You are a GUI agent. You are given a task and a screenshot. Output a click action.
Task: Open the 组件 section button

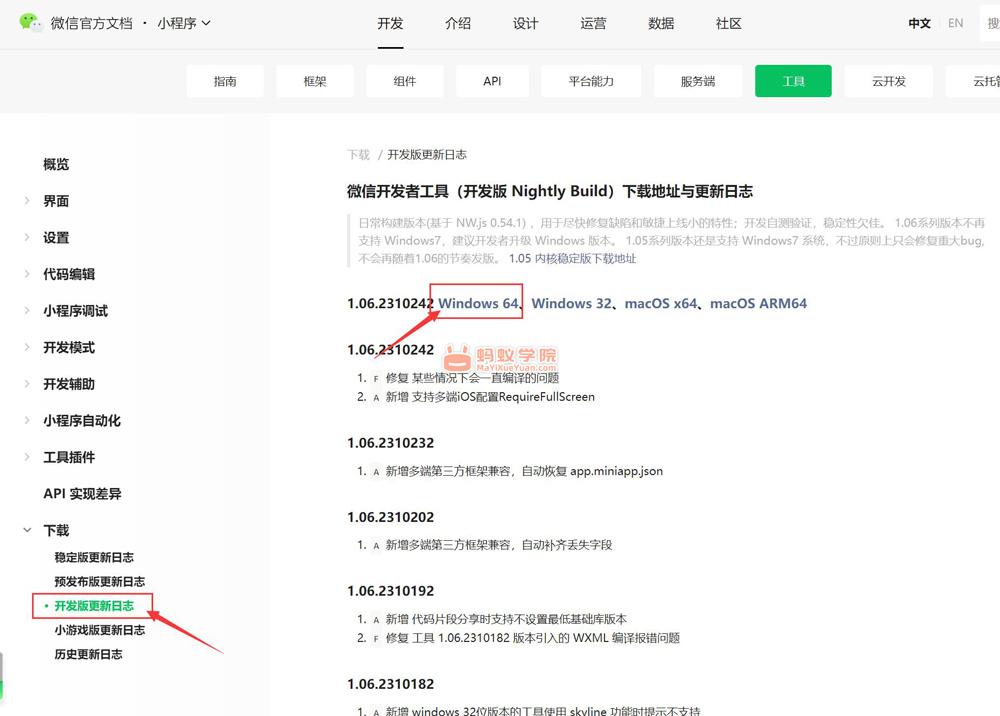[405, 81]
